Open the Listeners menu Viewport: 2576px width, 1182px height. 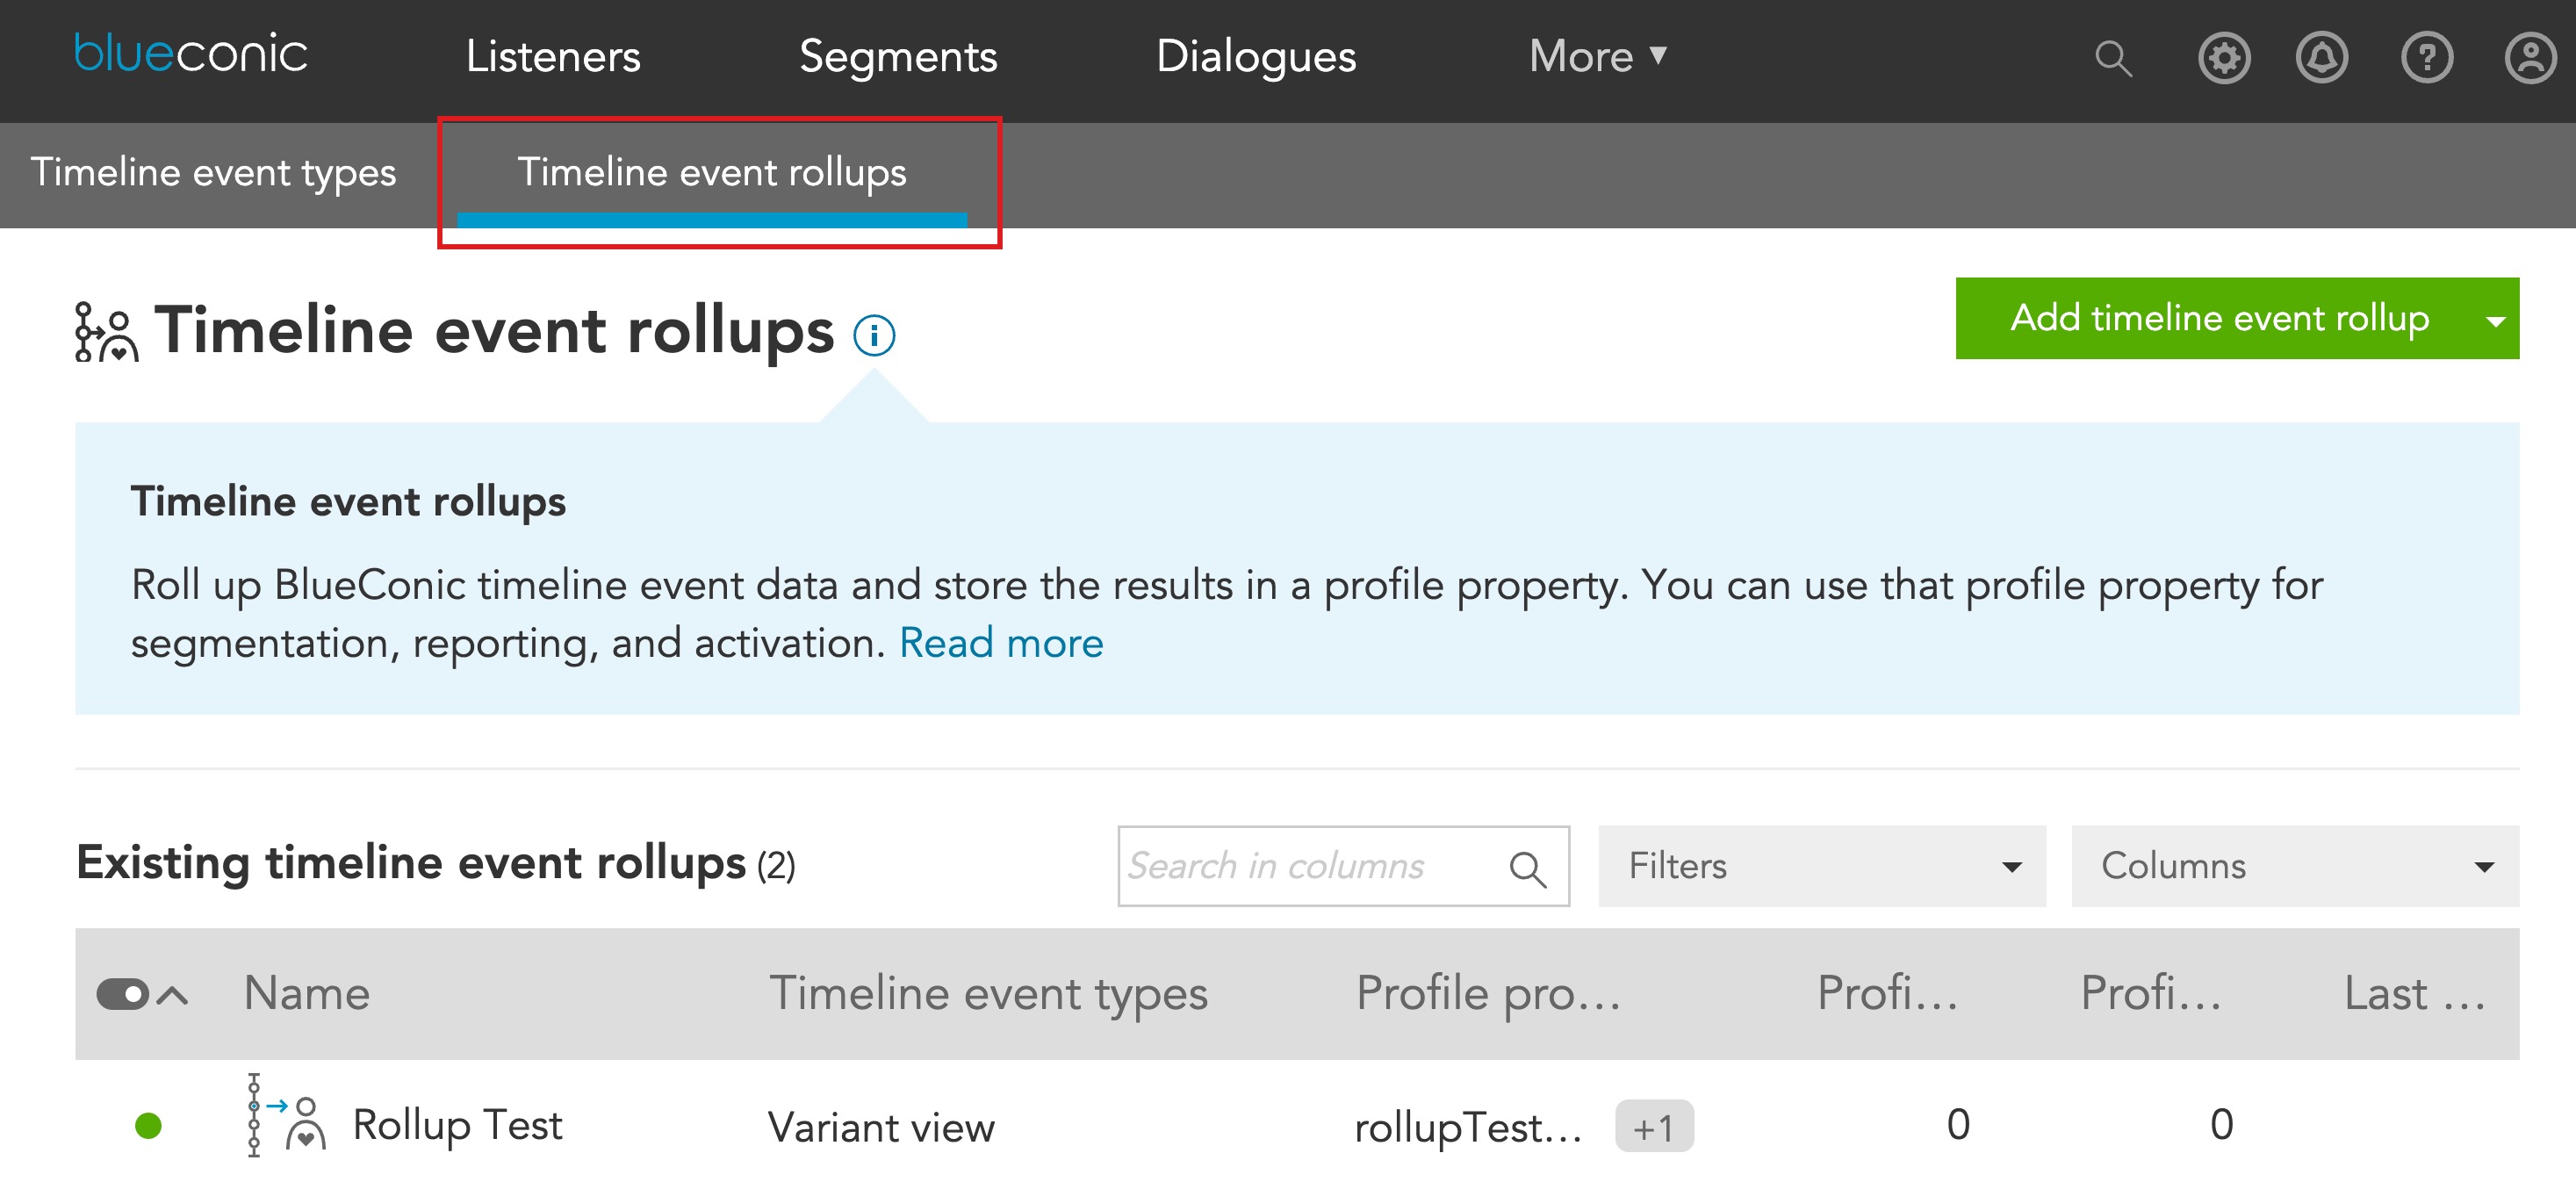coord(553,56)
